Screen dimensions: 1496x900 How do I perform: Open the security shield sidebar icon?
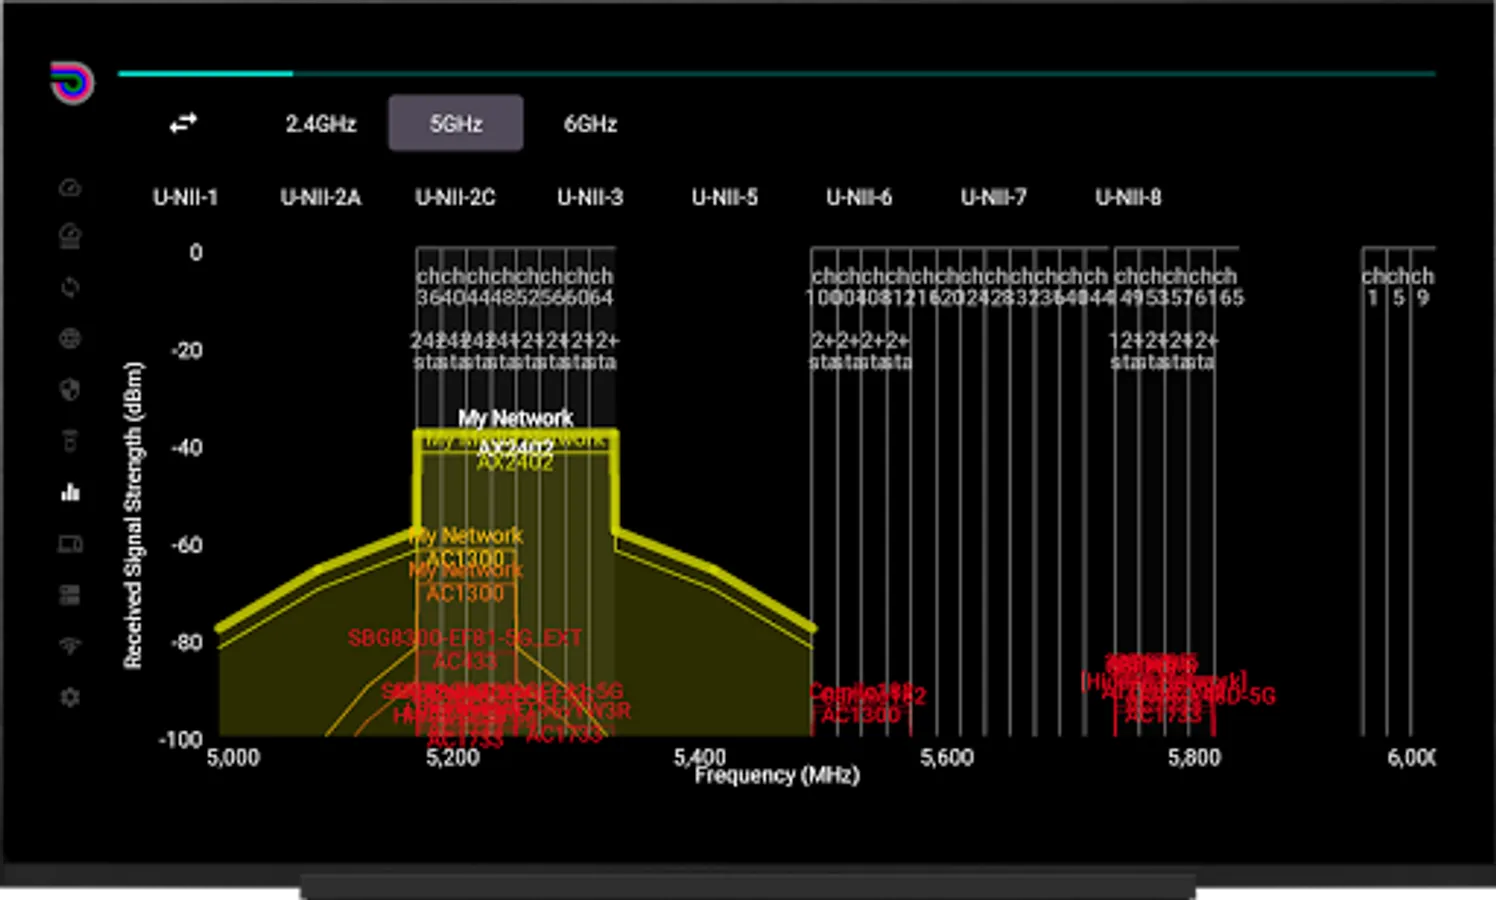click(70, 390)
